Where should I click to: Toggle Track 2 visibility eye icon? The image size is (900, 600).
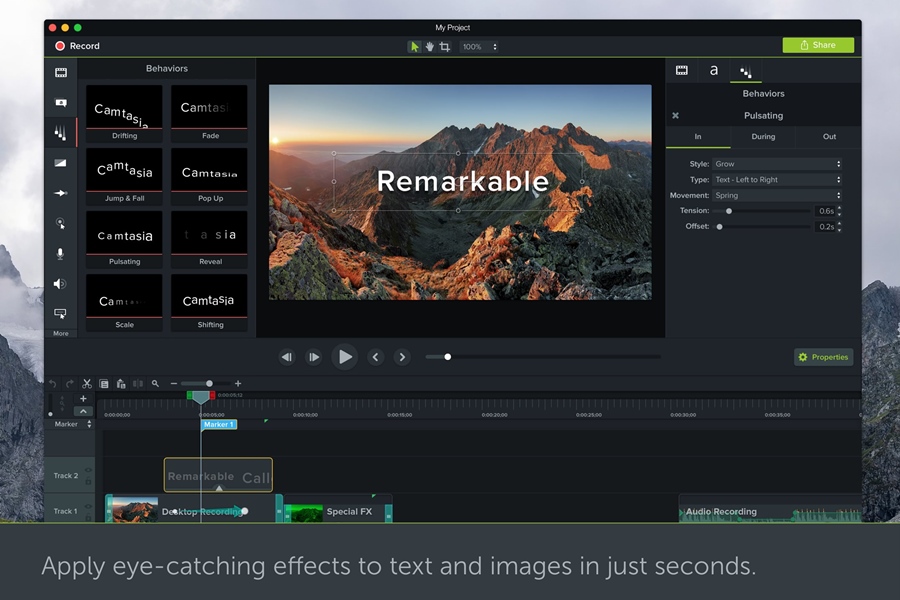tap(89, 470)
